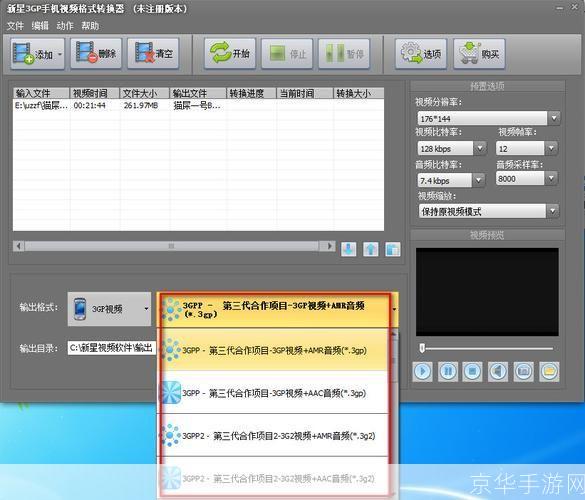Click the 转换大小 column header
Image resolution: width=585 pixels, height=500 pixels.
[x=359, y=93]
